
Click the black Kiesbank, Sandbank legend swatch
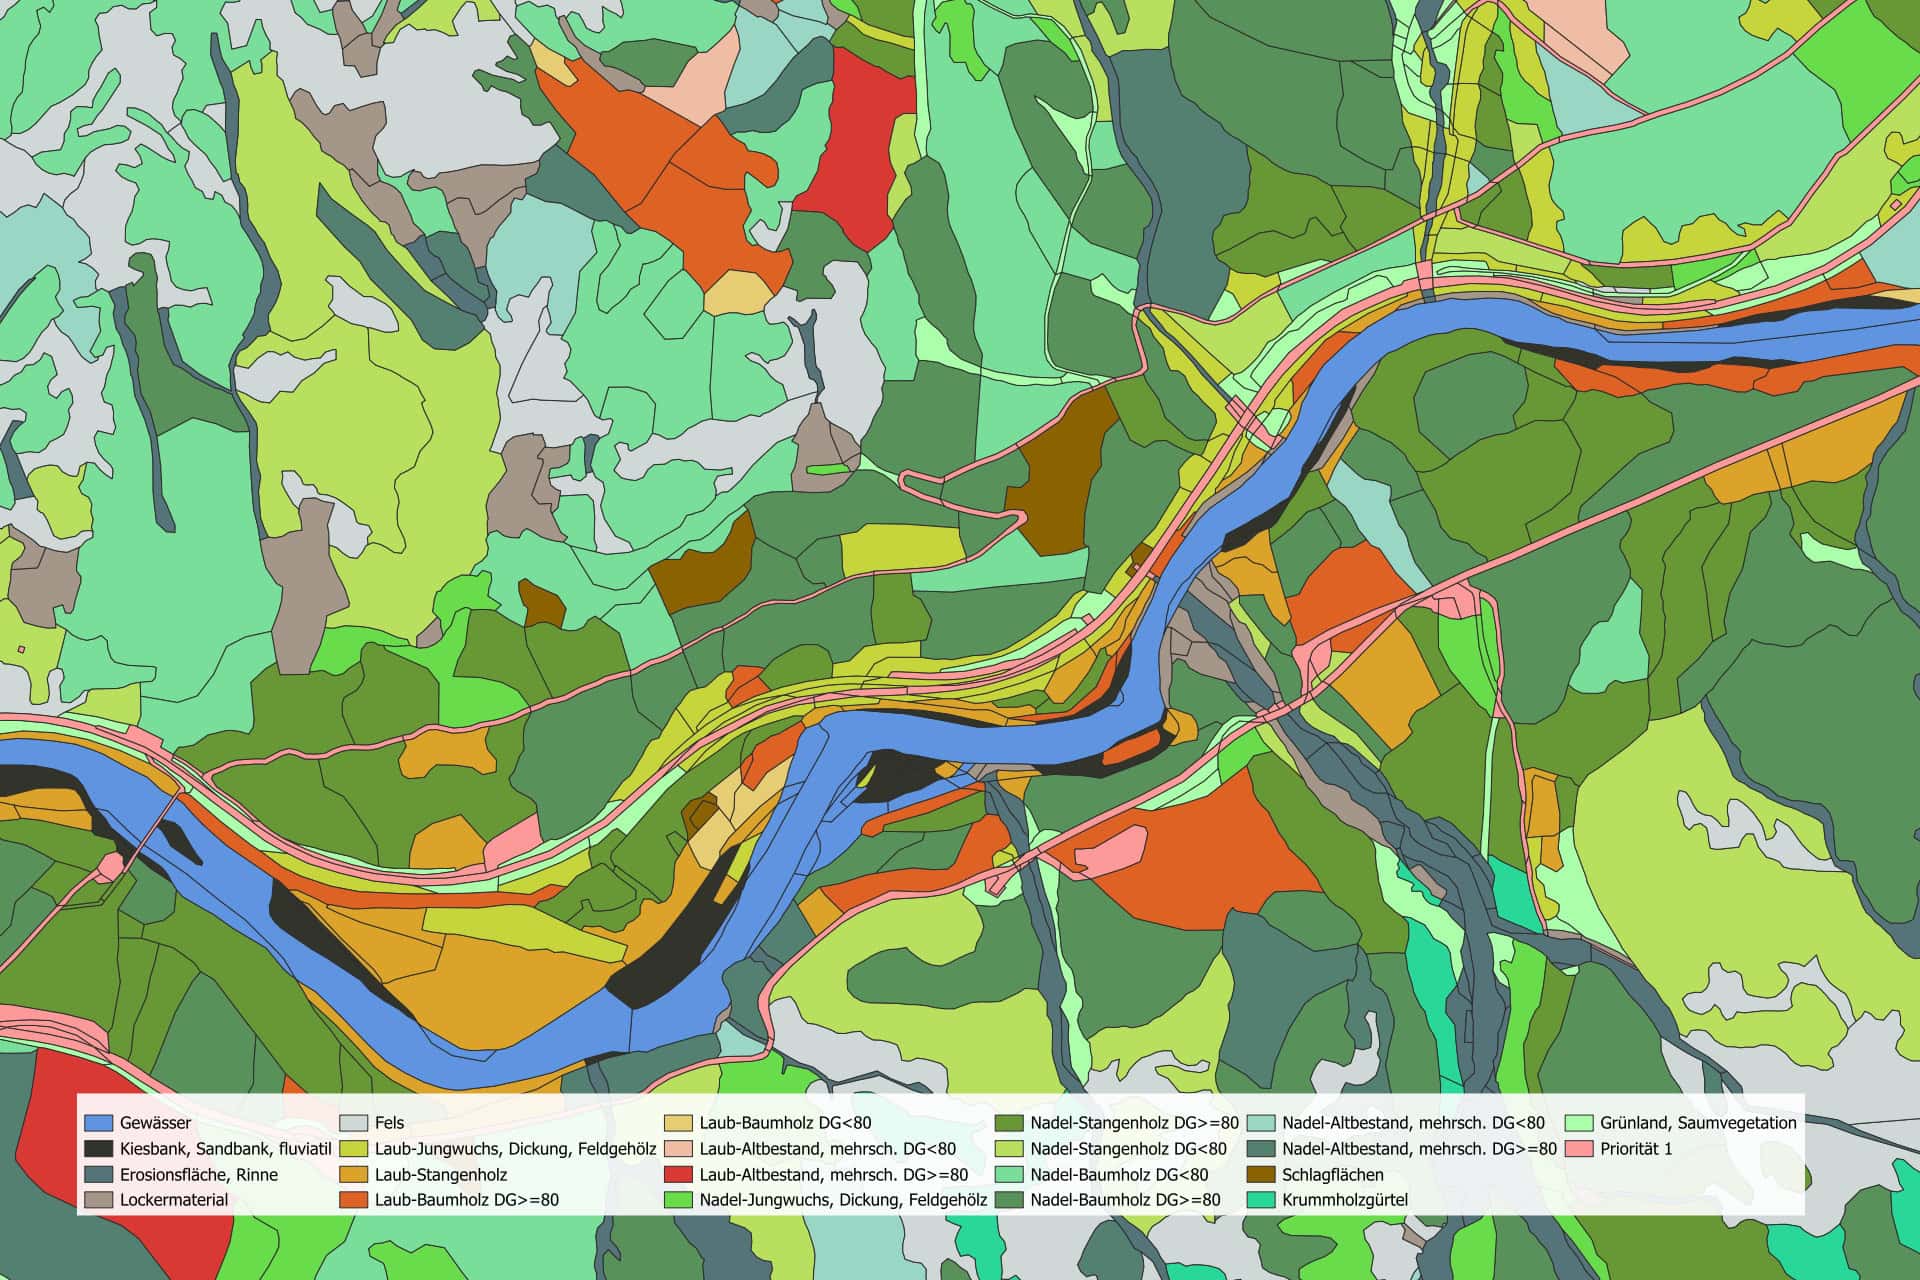click(98, 1149)
